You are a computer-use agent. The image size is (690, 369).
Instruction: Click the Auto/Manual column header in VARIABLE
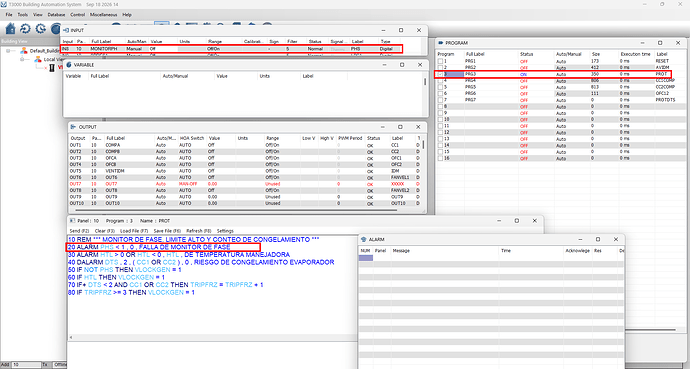pyautogui.click(x=175, y=76)
